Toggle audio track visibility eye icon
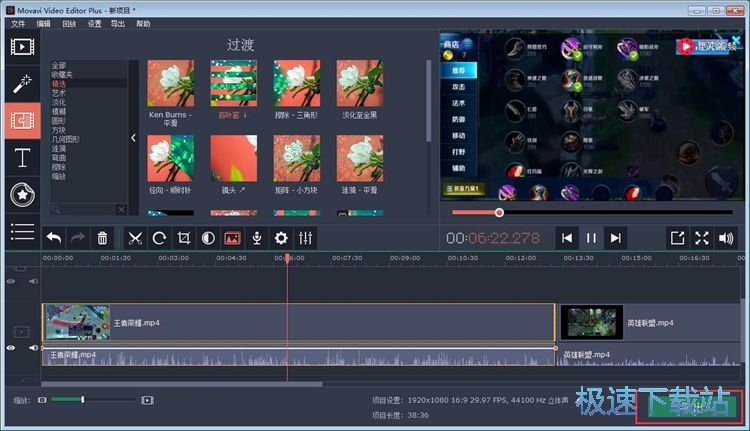The height and width of the screenshot is (431, 750). click(12, 348)
